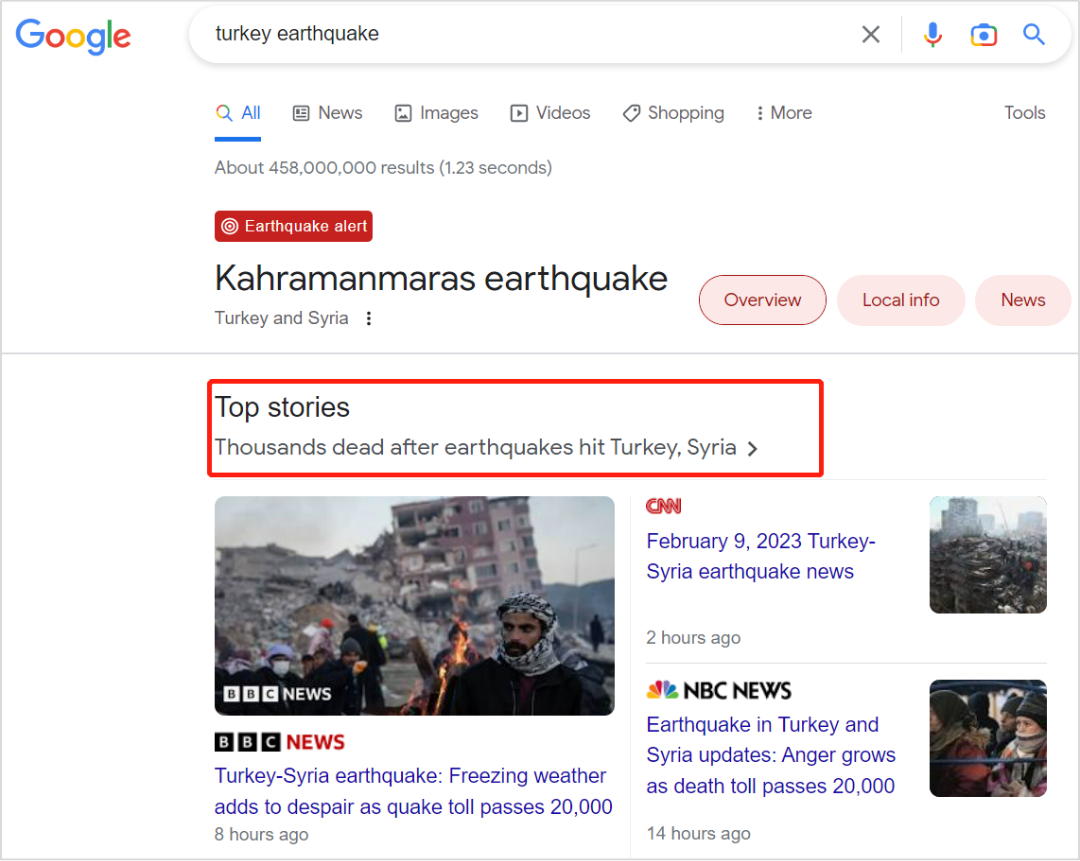Click the CNN logo

click(x=663, y=506)
